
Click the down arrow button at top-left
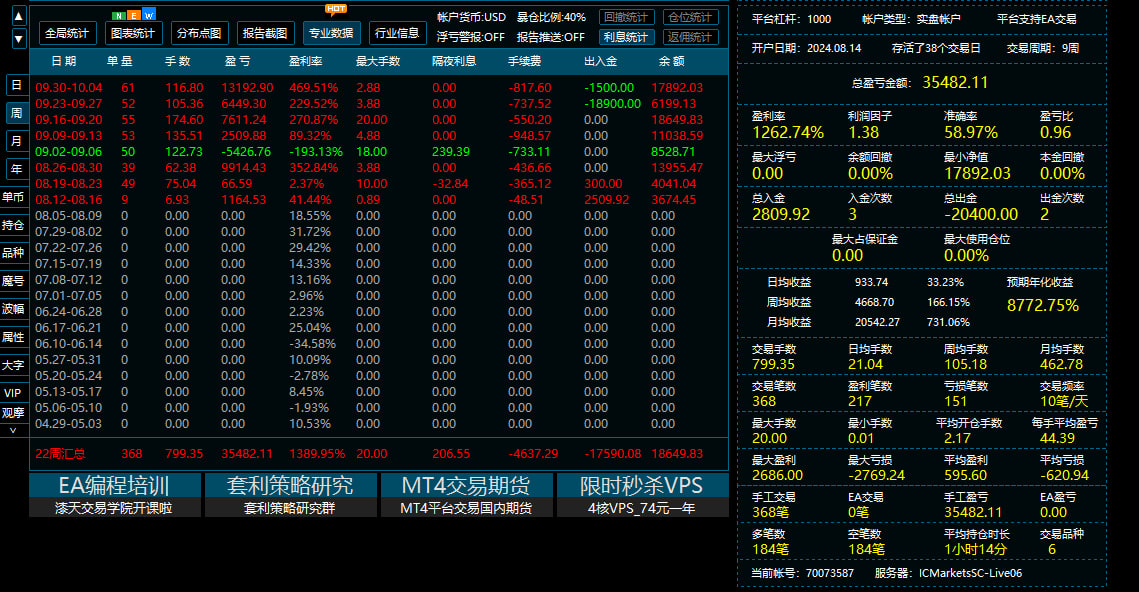point(19,38)
